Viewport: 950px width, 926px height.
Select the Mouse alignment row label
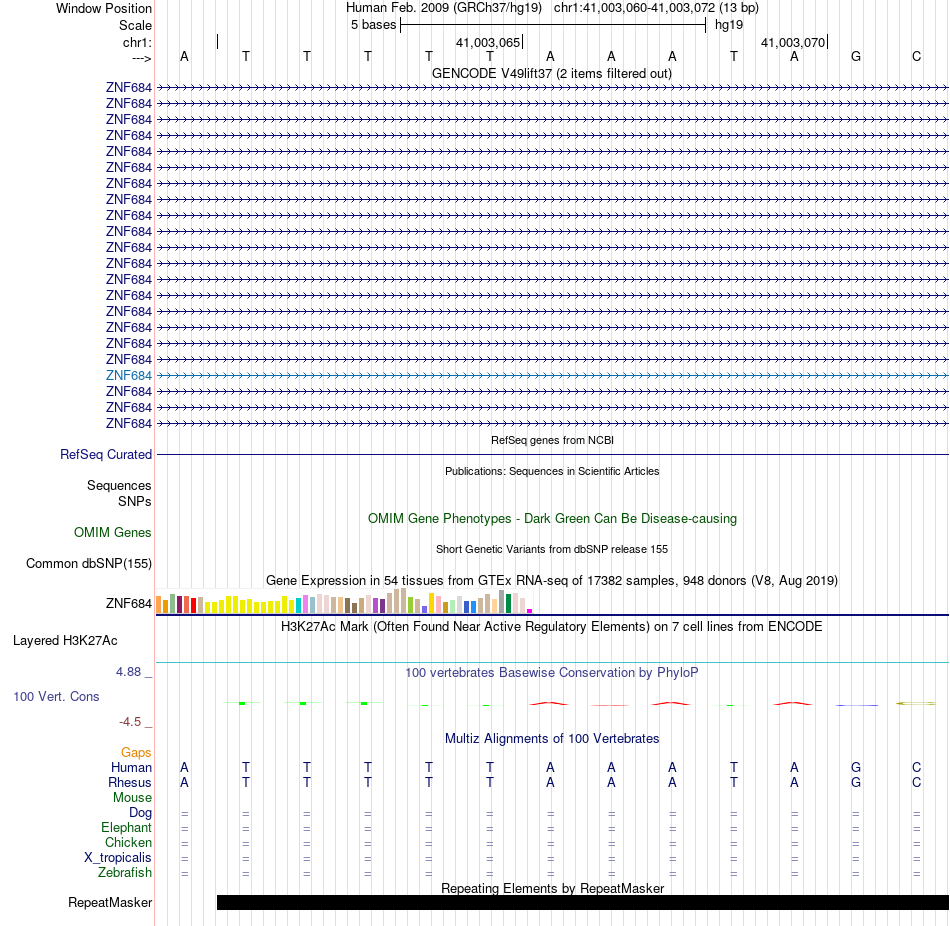132,798
